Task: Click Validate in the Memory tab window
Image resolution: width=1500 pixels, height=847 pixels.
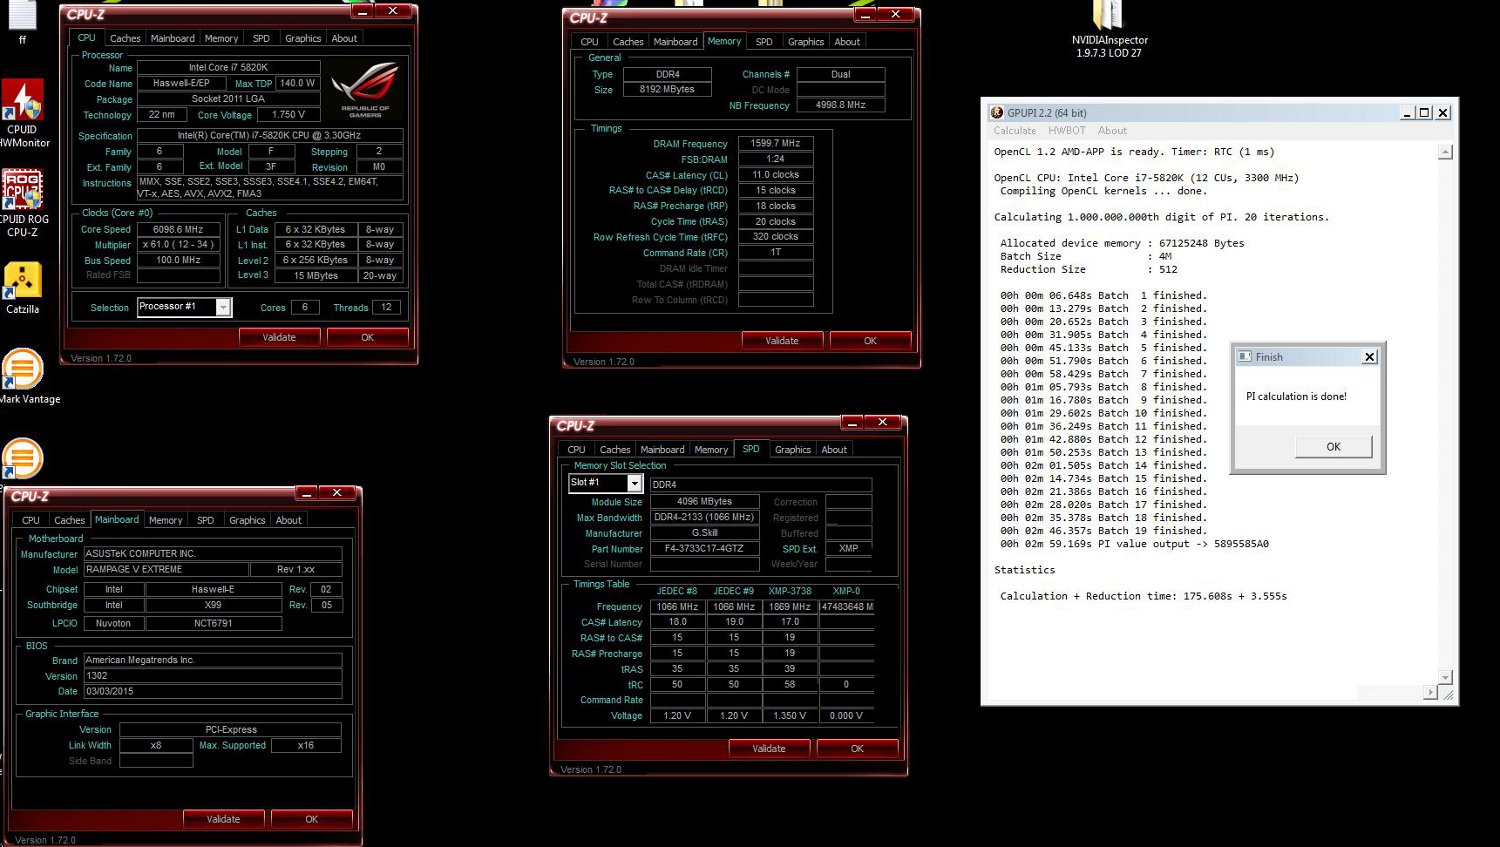Action: point(782,340)
